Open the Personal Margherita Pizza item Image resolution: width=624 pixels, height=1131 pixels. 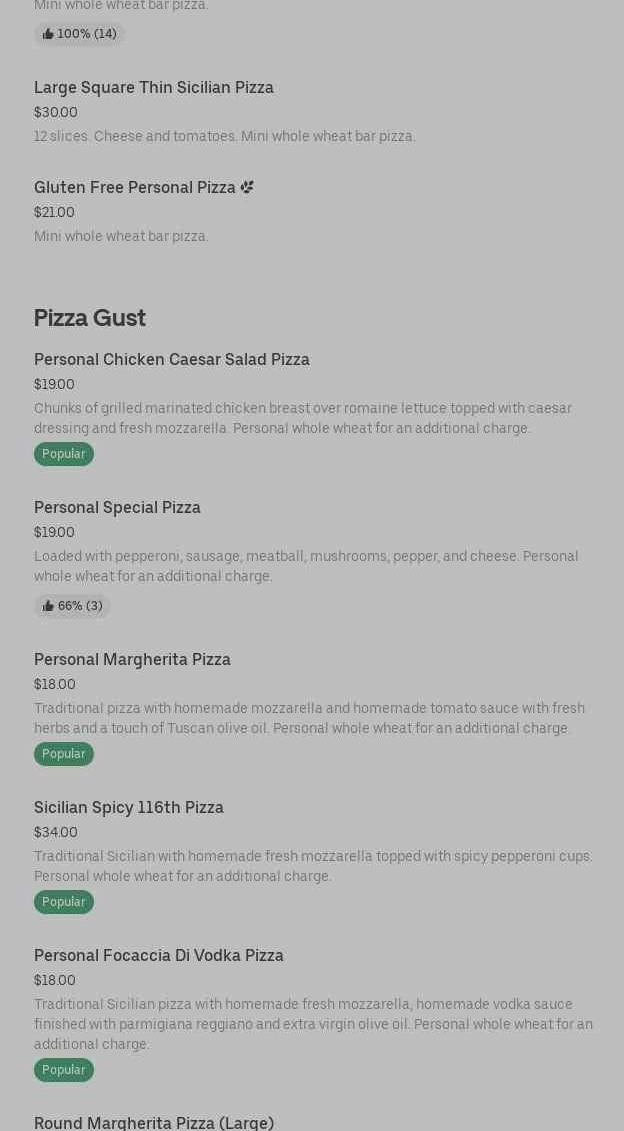point(132,660)
